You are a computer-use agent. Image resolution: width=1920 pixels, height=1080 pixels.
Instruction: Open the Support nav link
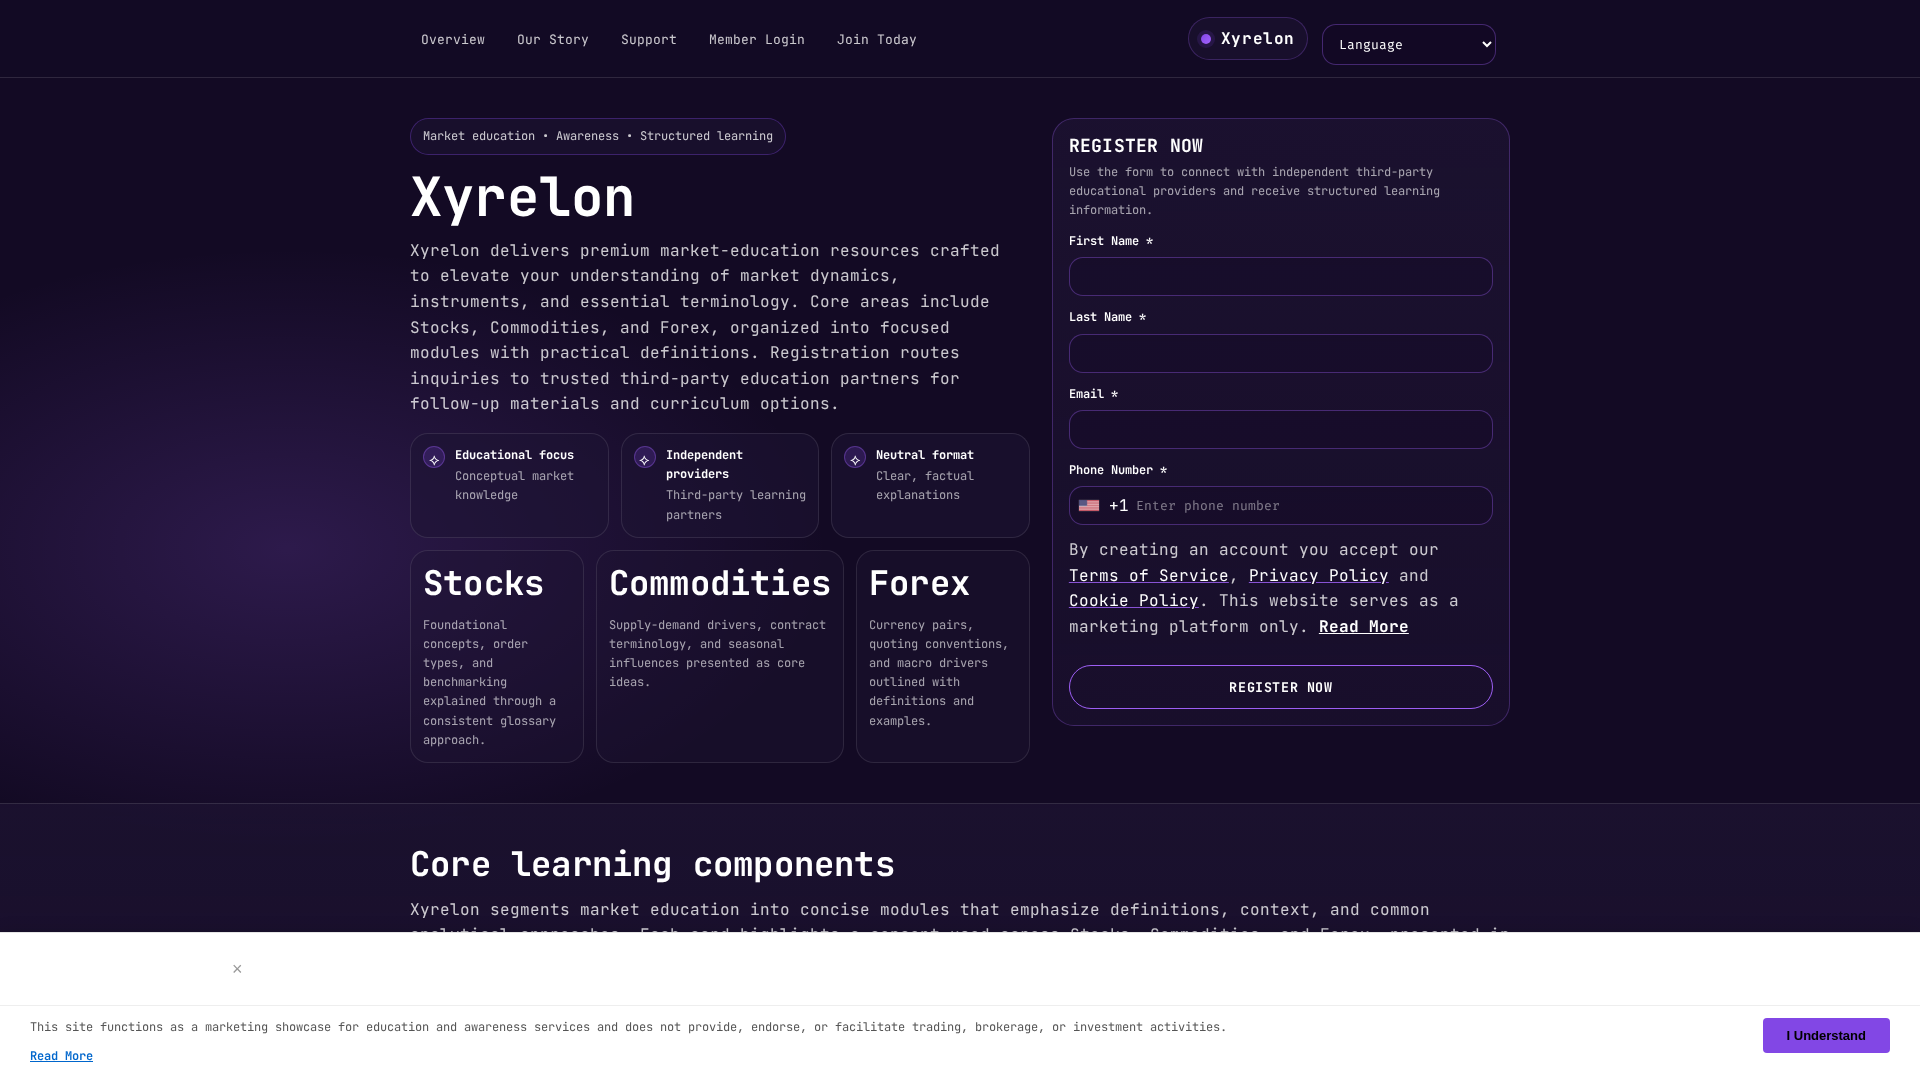pyautogui.click(x=649, y=40)
